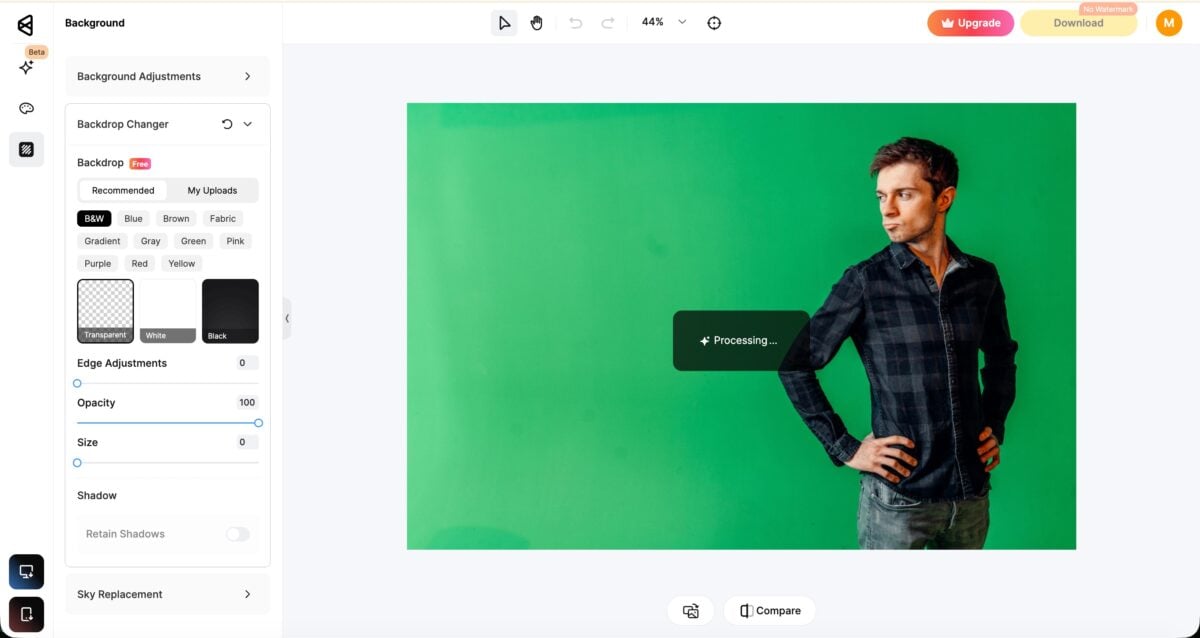1200x638 pixels.
Task: Select the cursor/move tool in the toolbar
Action: (x=505, y=22)
